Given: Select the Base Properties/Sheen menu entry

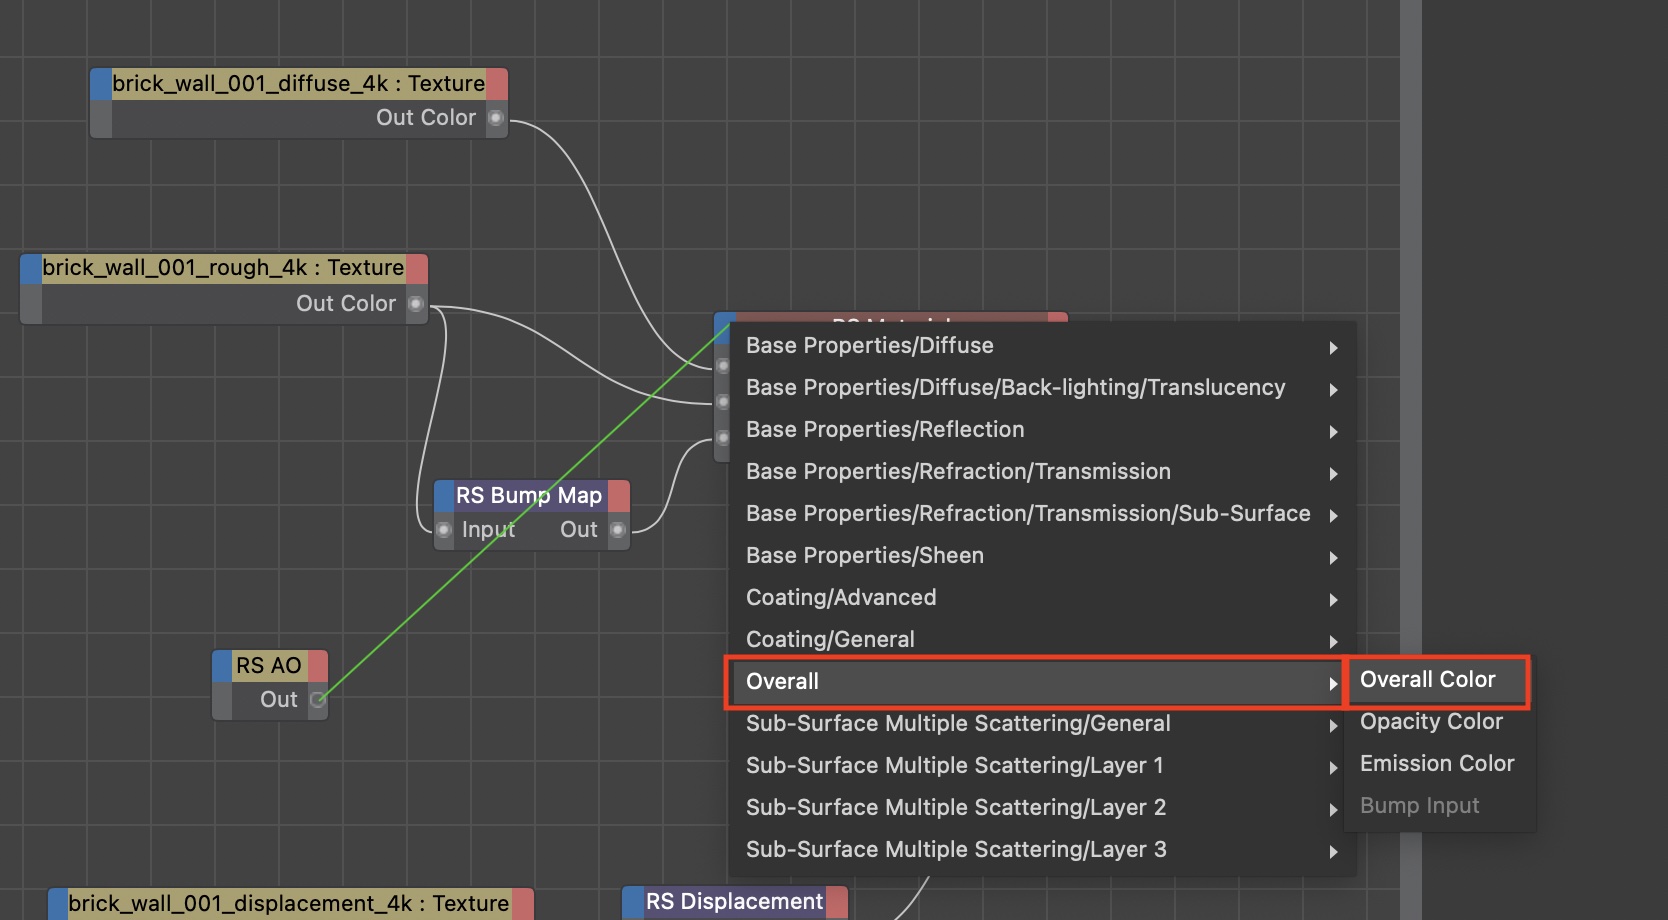Looking at the screenshot, I should pos(865,556).
